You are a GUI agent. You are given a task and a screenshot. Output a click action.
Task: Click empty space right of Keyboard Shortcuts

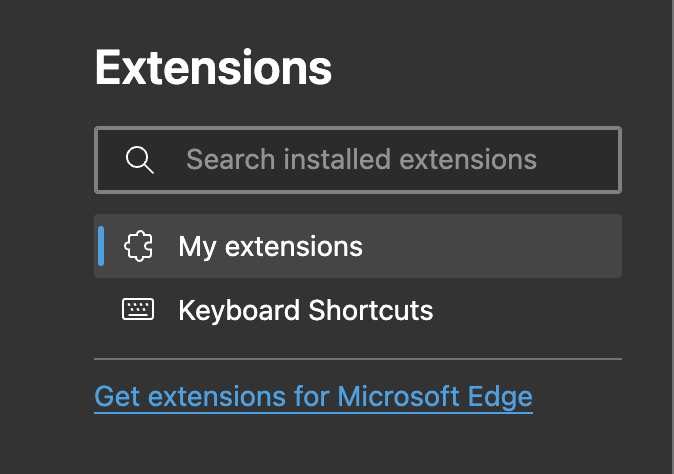(x=530, y=310)
